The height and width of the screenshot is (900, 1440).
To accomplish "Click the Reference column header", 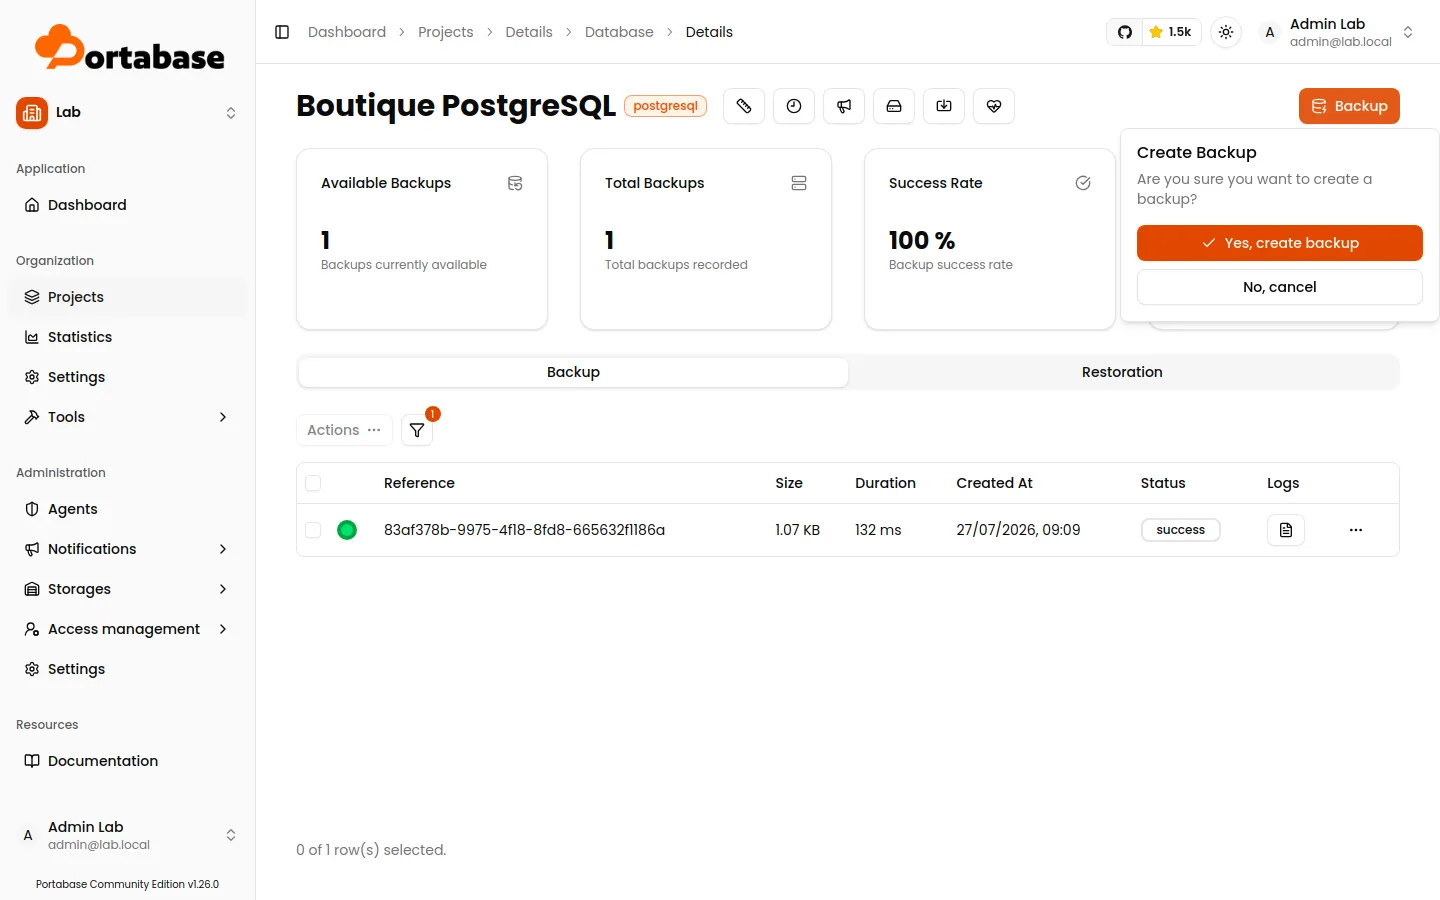I will click(x=419, y=483).
